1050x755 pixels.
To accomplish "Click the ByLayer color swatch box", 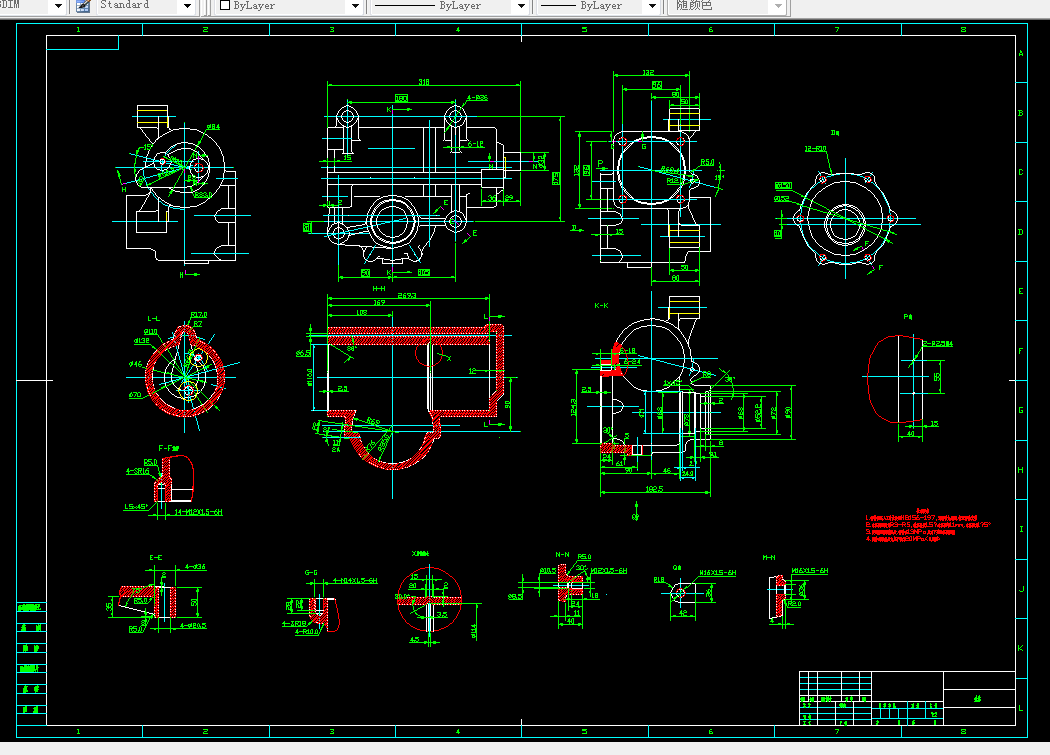I will point(225,5).
